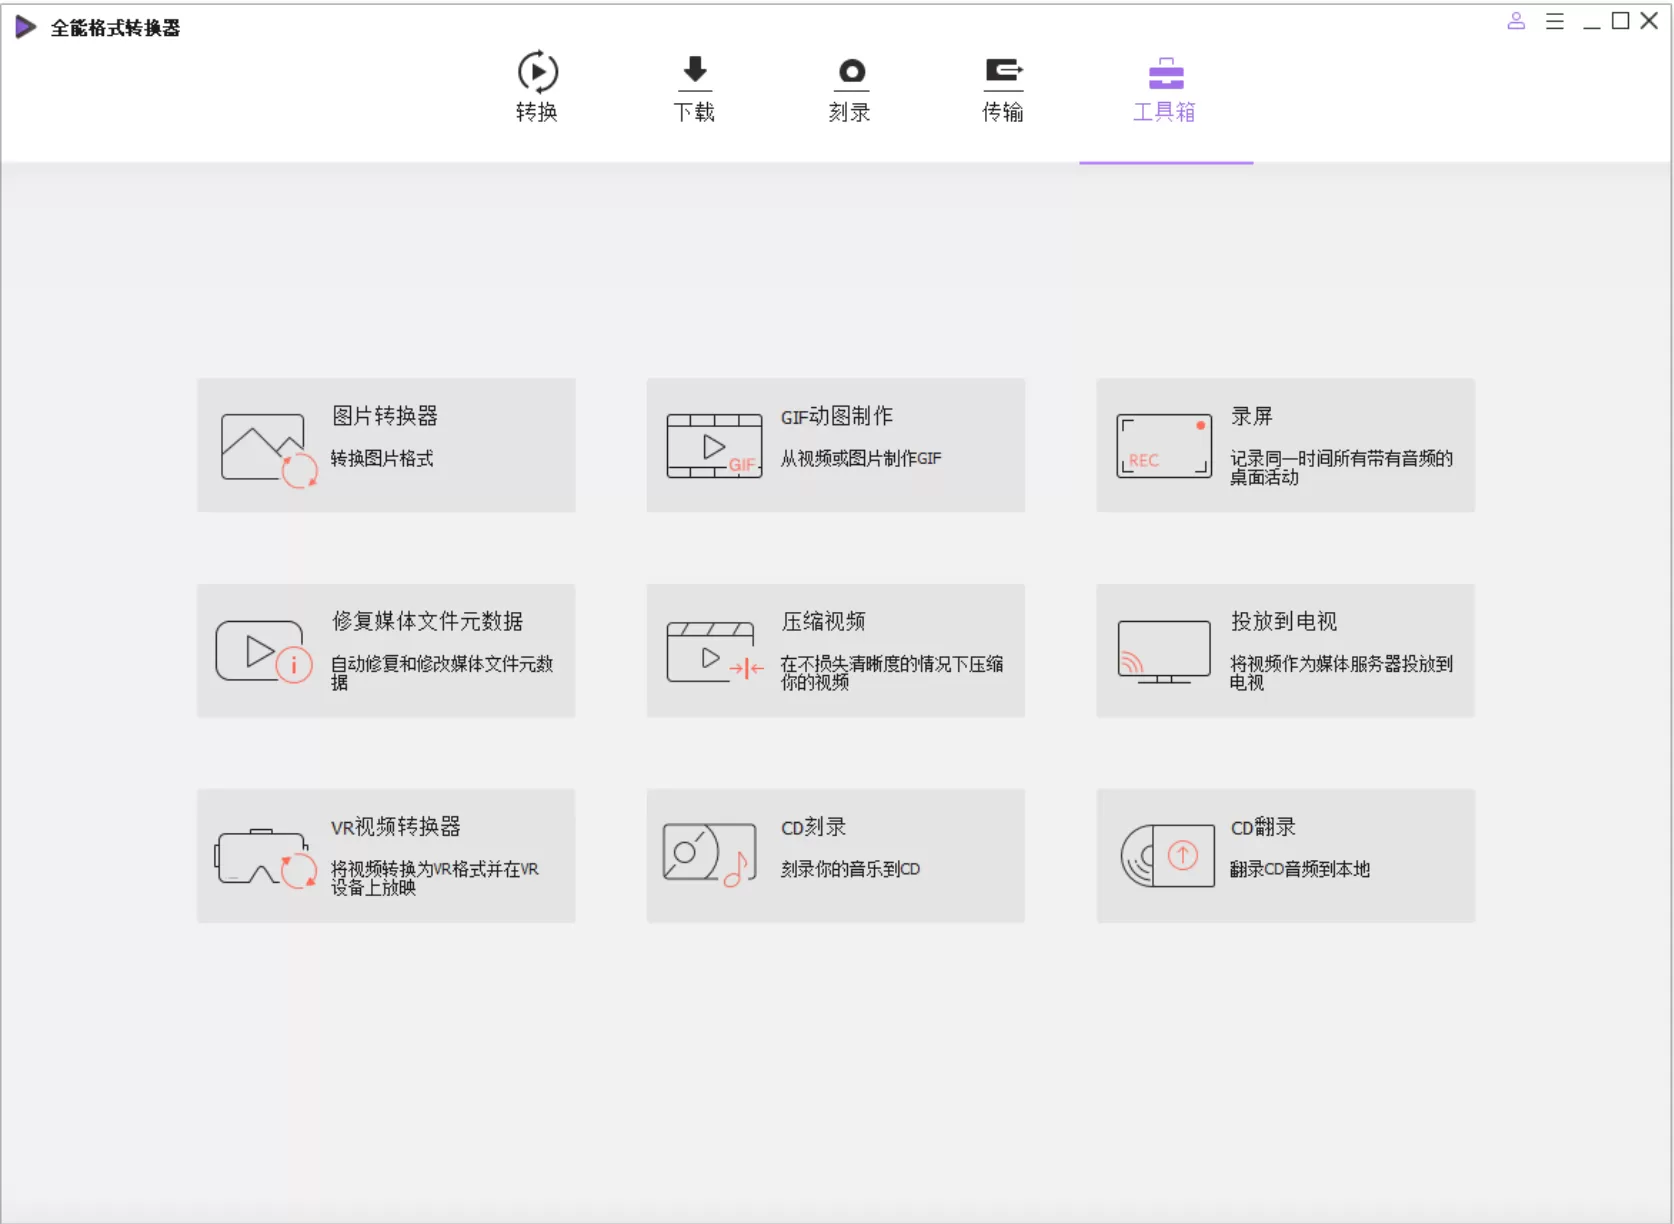The width and height of the screenshot is (1674, 1224).
Task: Open the 修复媒体文件元数据 metadata icon
Action: pos(263,652)
